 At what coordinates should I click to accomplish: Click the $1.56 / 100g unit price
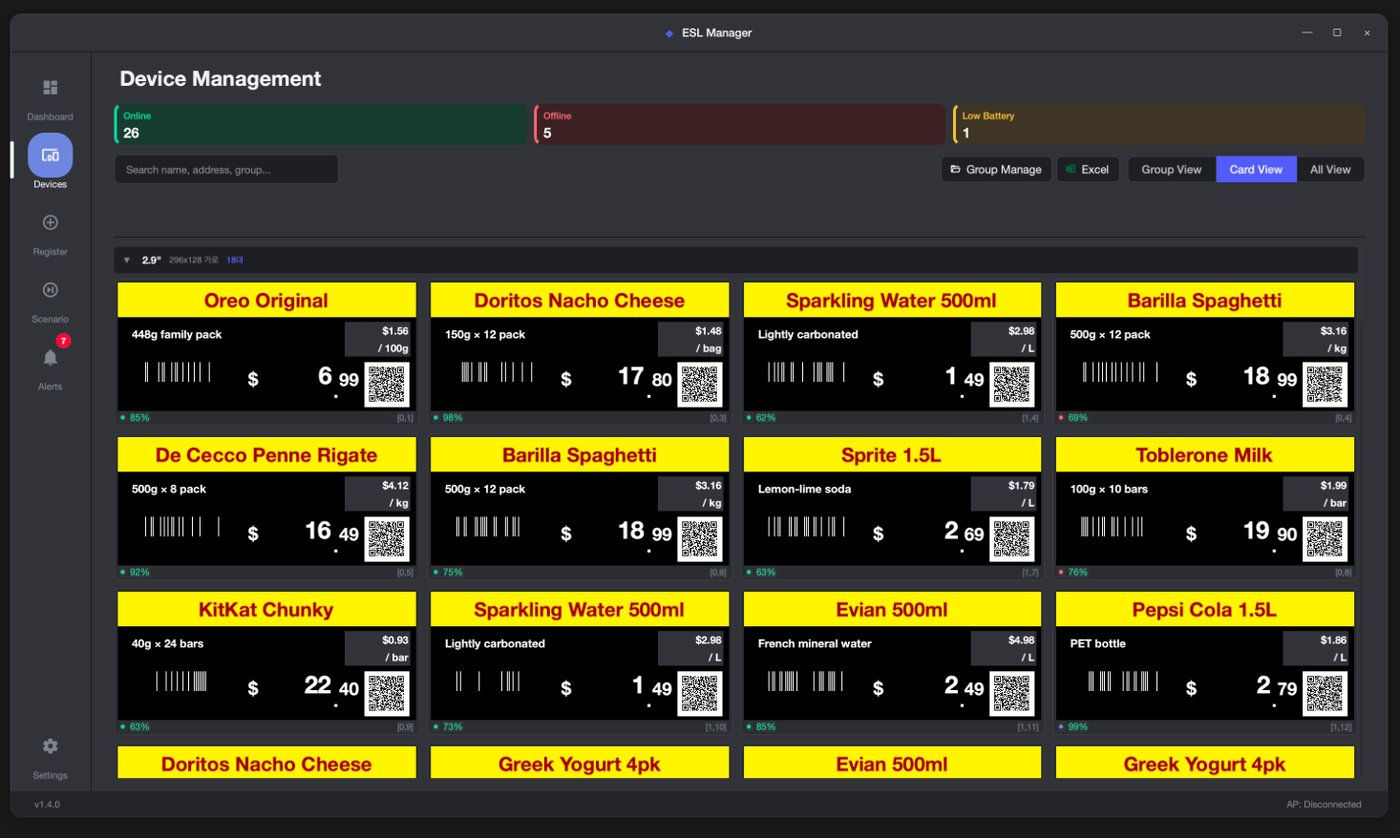coord(378,339)
